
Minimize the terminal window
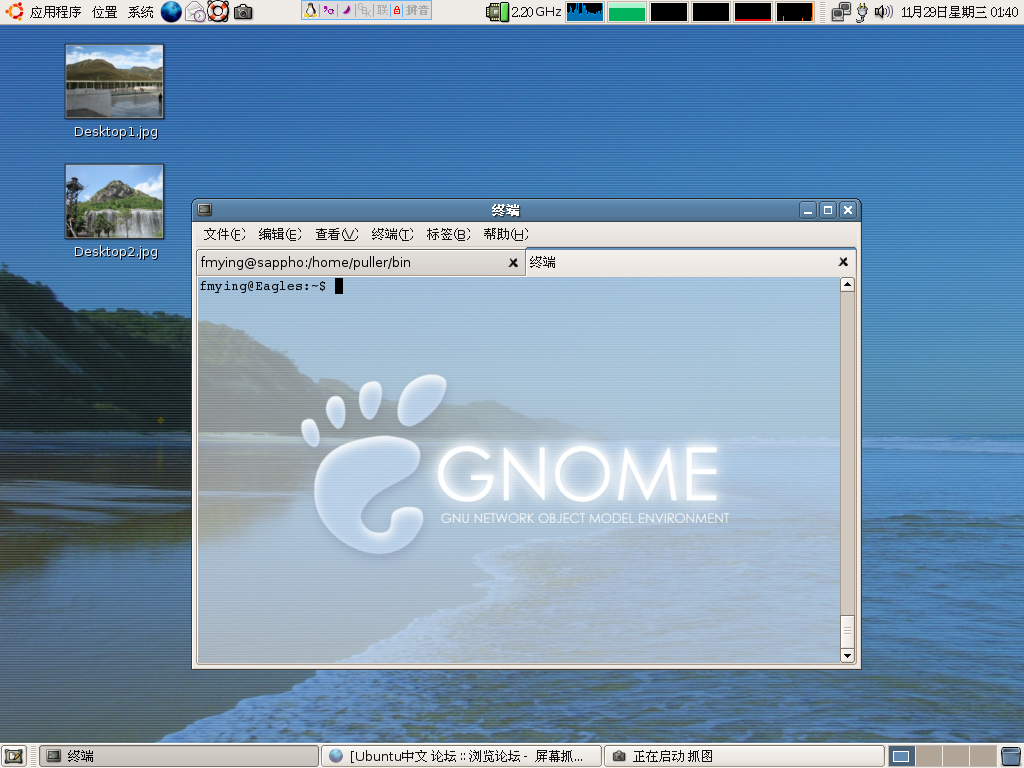(808, 210)
